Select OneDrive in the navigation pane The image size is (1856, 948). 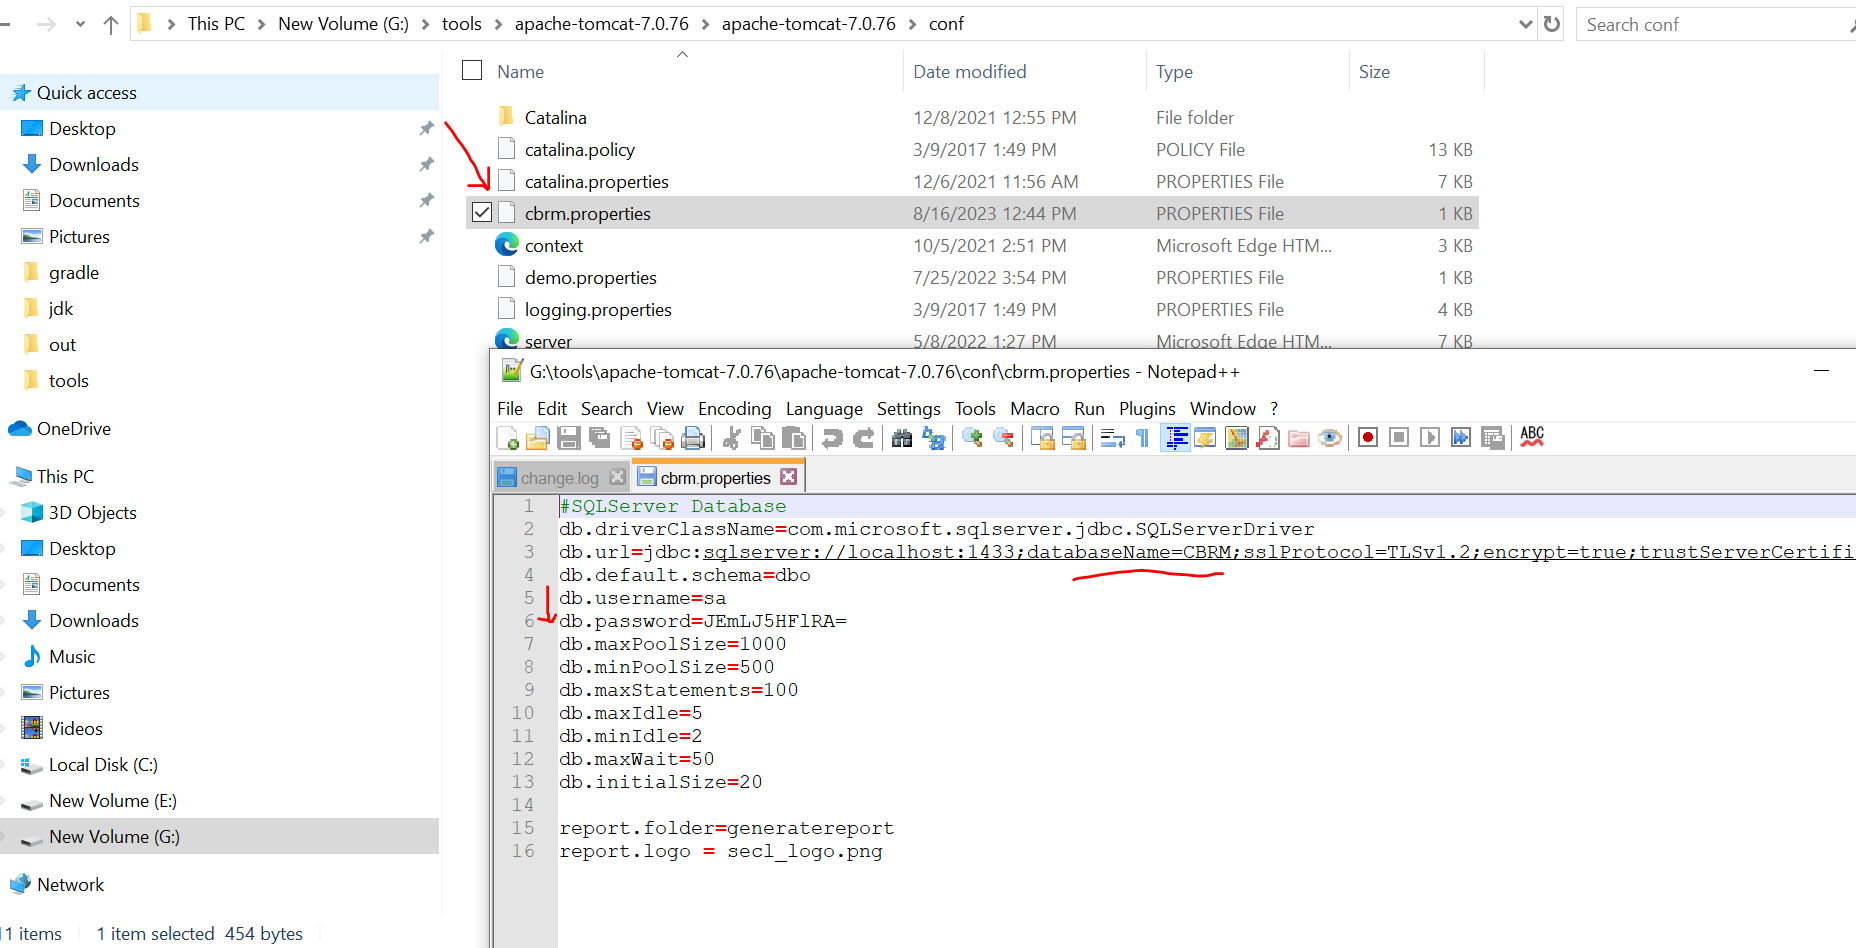tap(74, 429)
